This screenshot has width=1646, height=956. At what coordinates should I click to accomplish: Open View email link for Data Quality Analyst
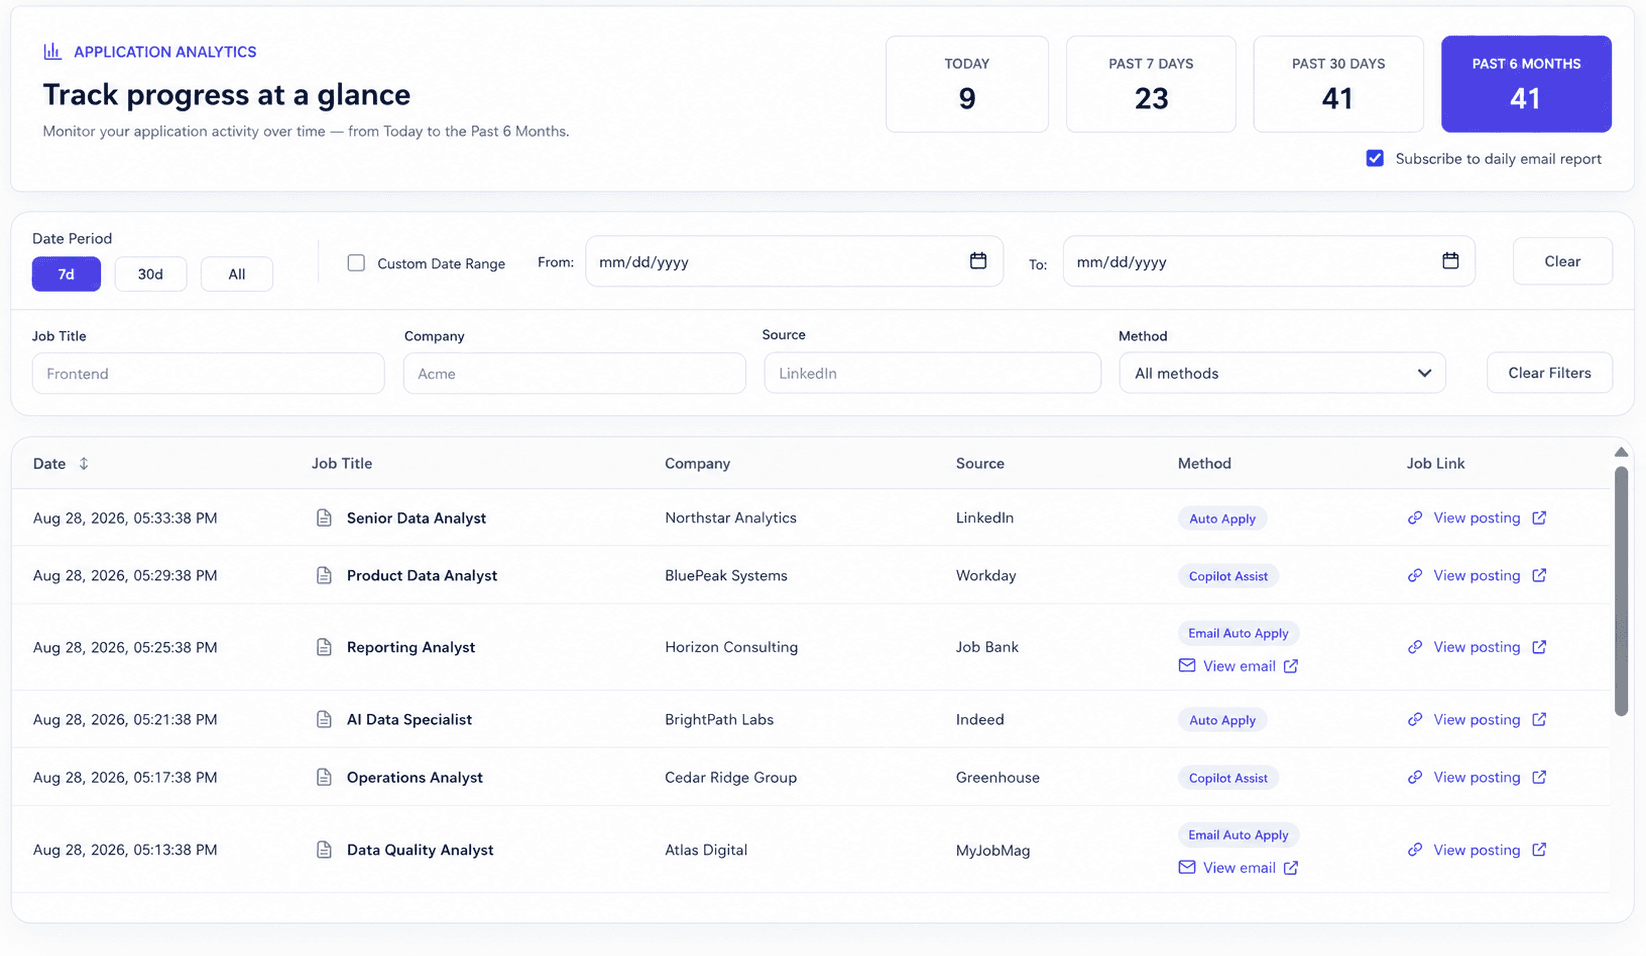[x=1239, y=868]
